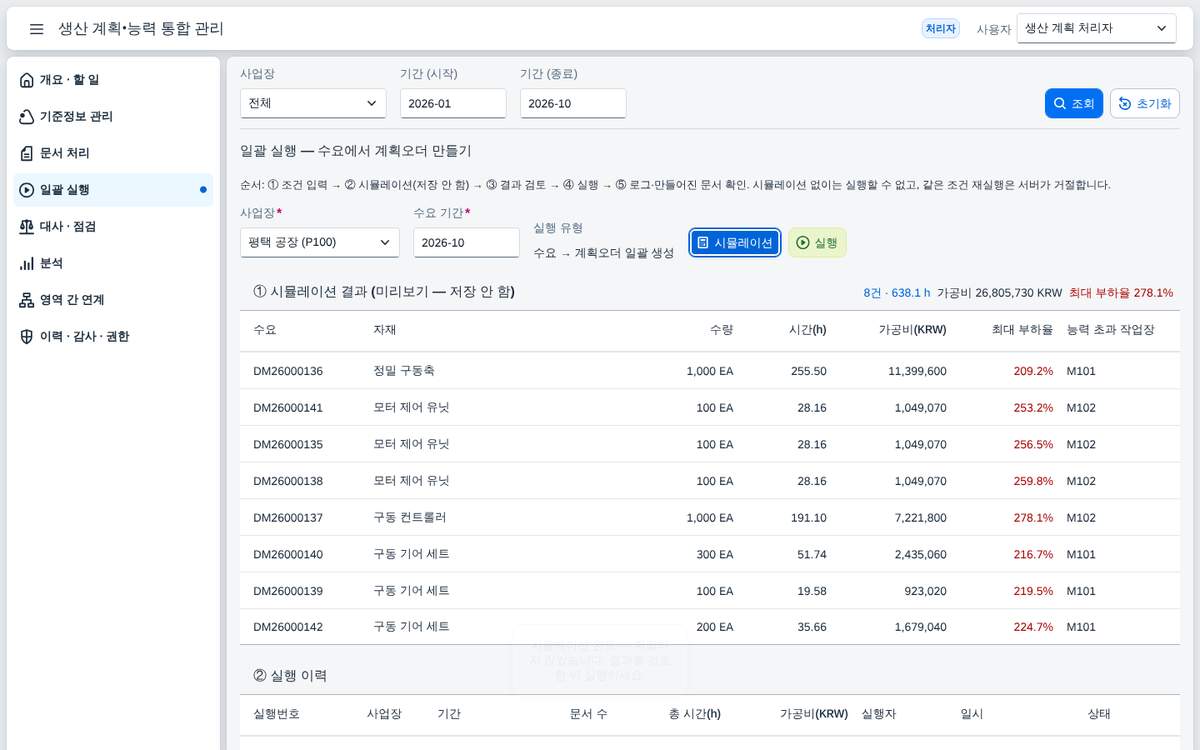Select demand row DM26000138
This screenshot has height=750, width=1200.
(x=710, y=481)
